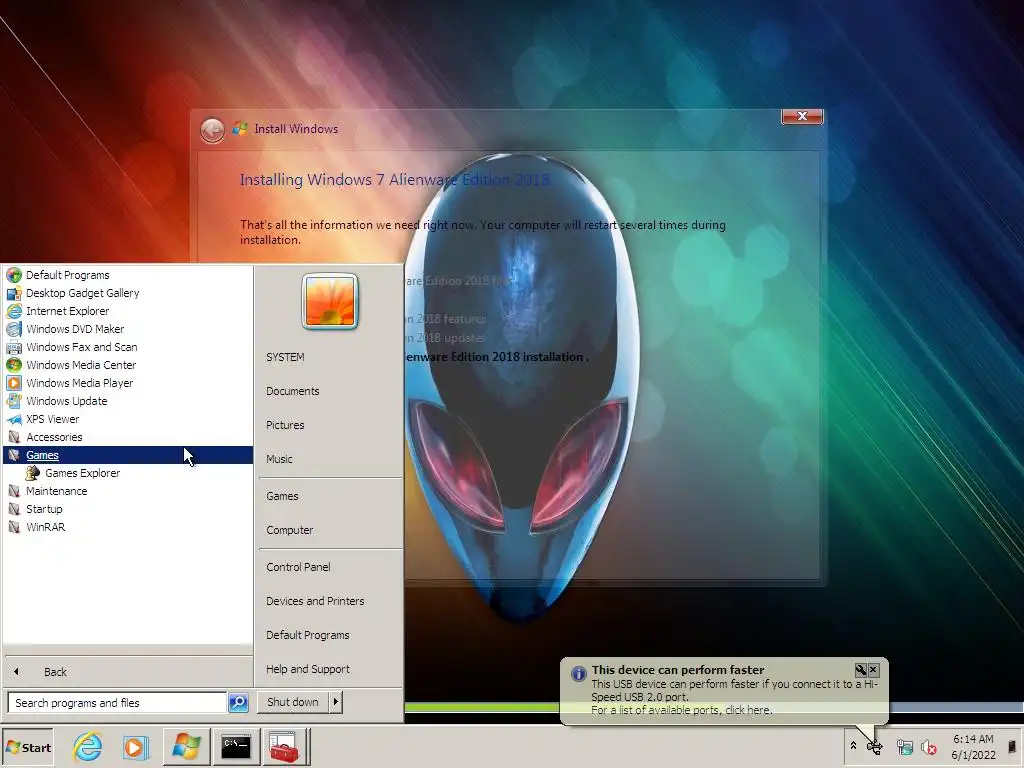
Task: Launch Windows Update
Action: (x=128, y=401)
